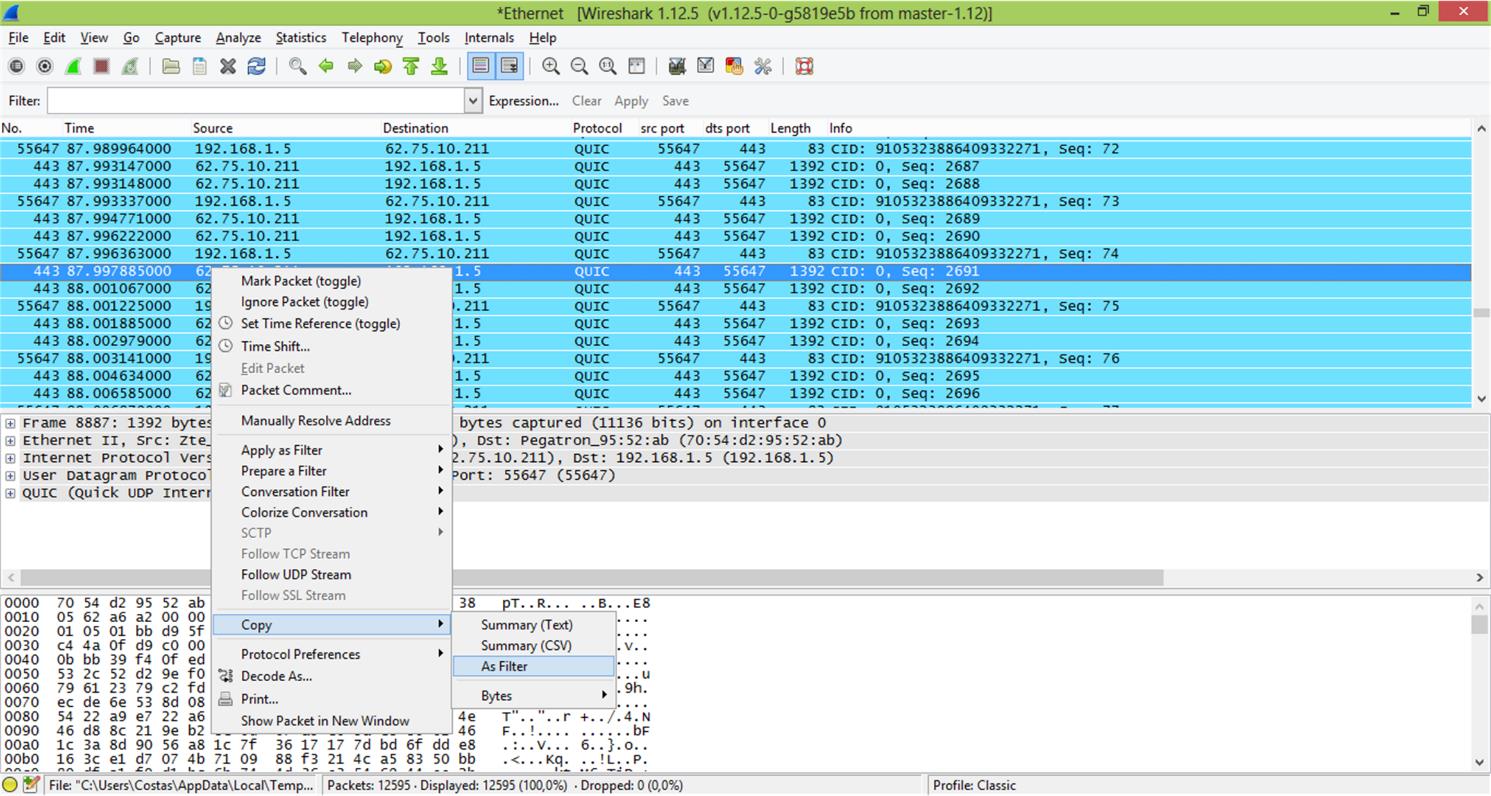Go back in packet history arrow
1491x796 pixels.
(326, 66)
